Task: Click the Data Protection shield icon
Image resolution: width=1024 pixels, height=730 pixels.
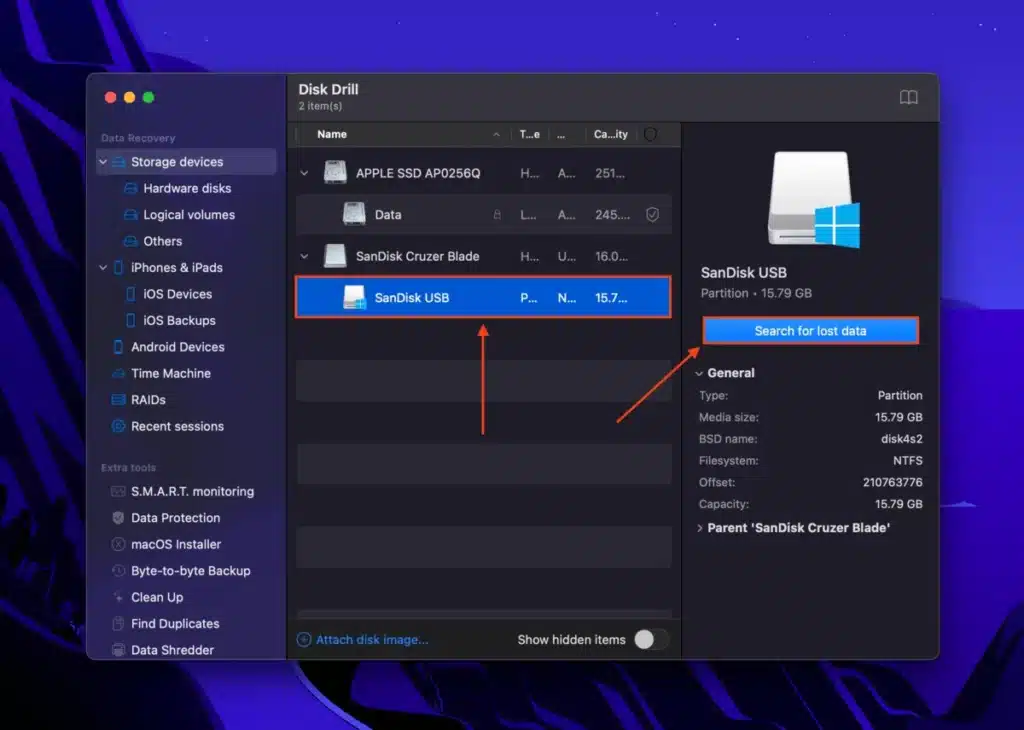Action: (x=118, y=518)
